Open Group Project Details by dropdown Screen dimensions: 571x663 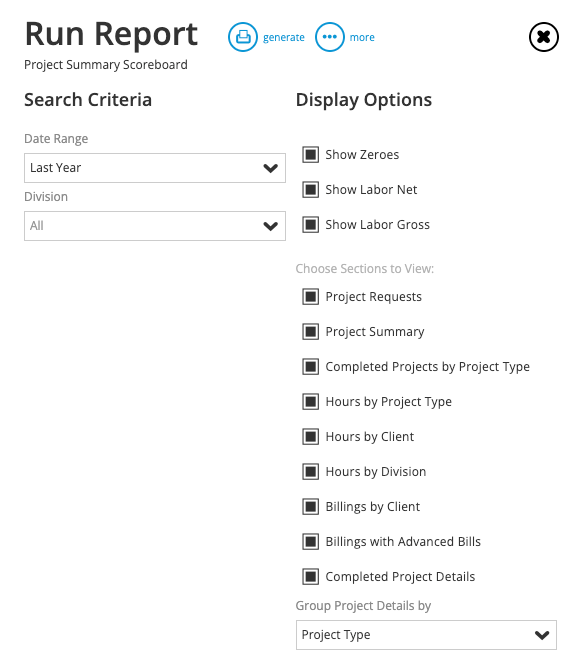426,635
